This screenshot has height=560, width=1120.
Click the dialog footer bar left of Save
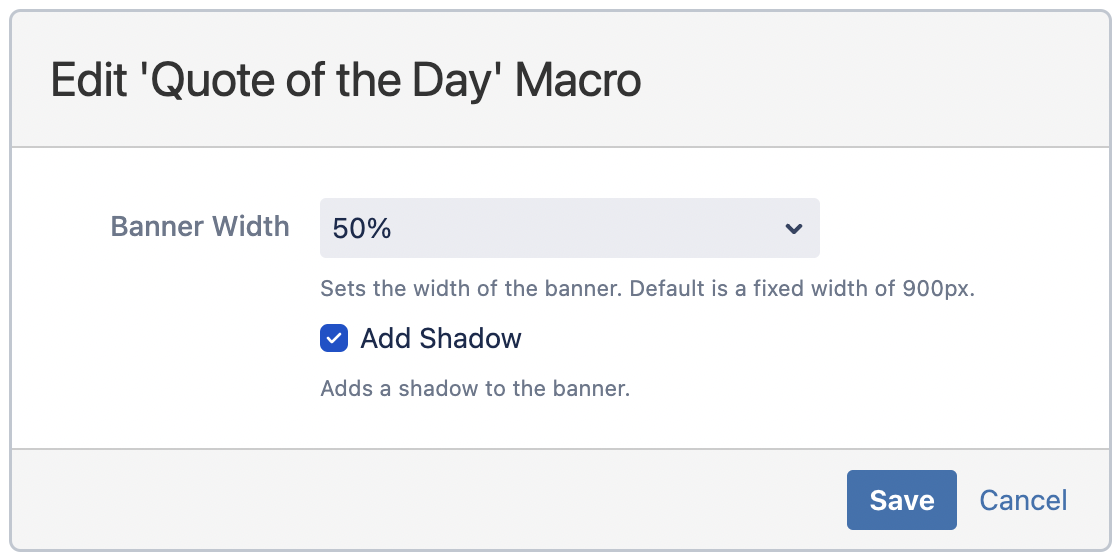420,500
